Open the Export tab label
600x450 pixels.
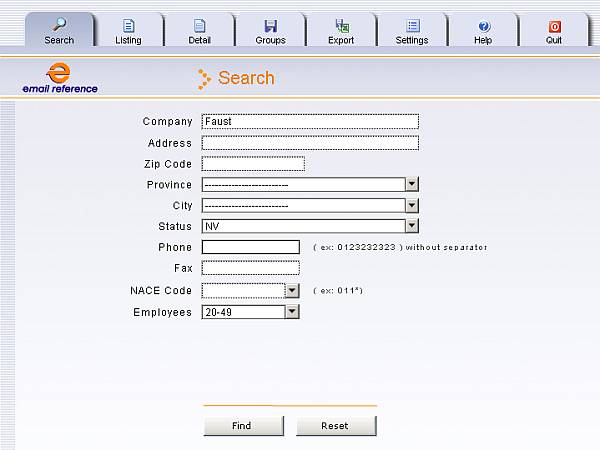click(x=341, y=40)
